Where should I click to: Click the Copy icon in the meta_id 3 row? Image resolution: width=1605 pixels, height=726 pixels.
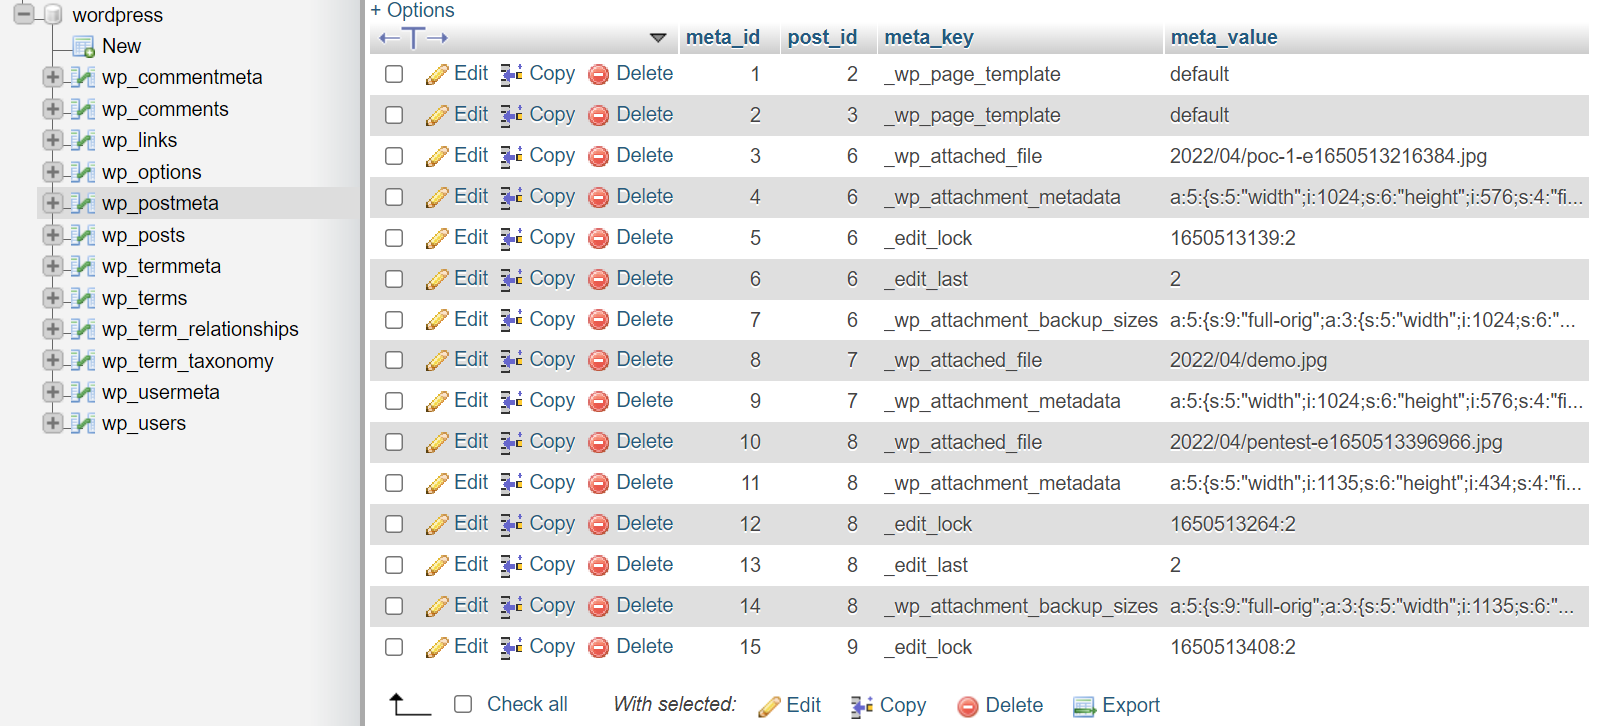(512, 157)
